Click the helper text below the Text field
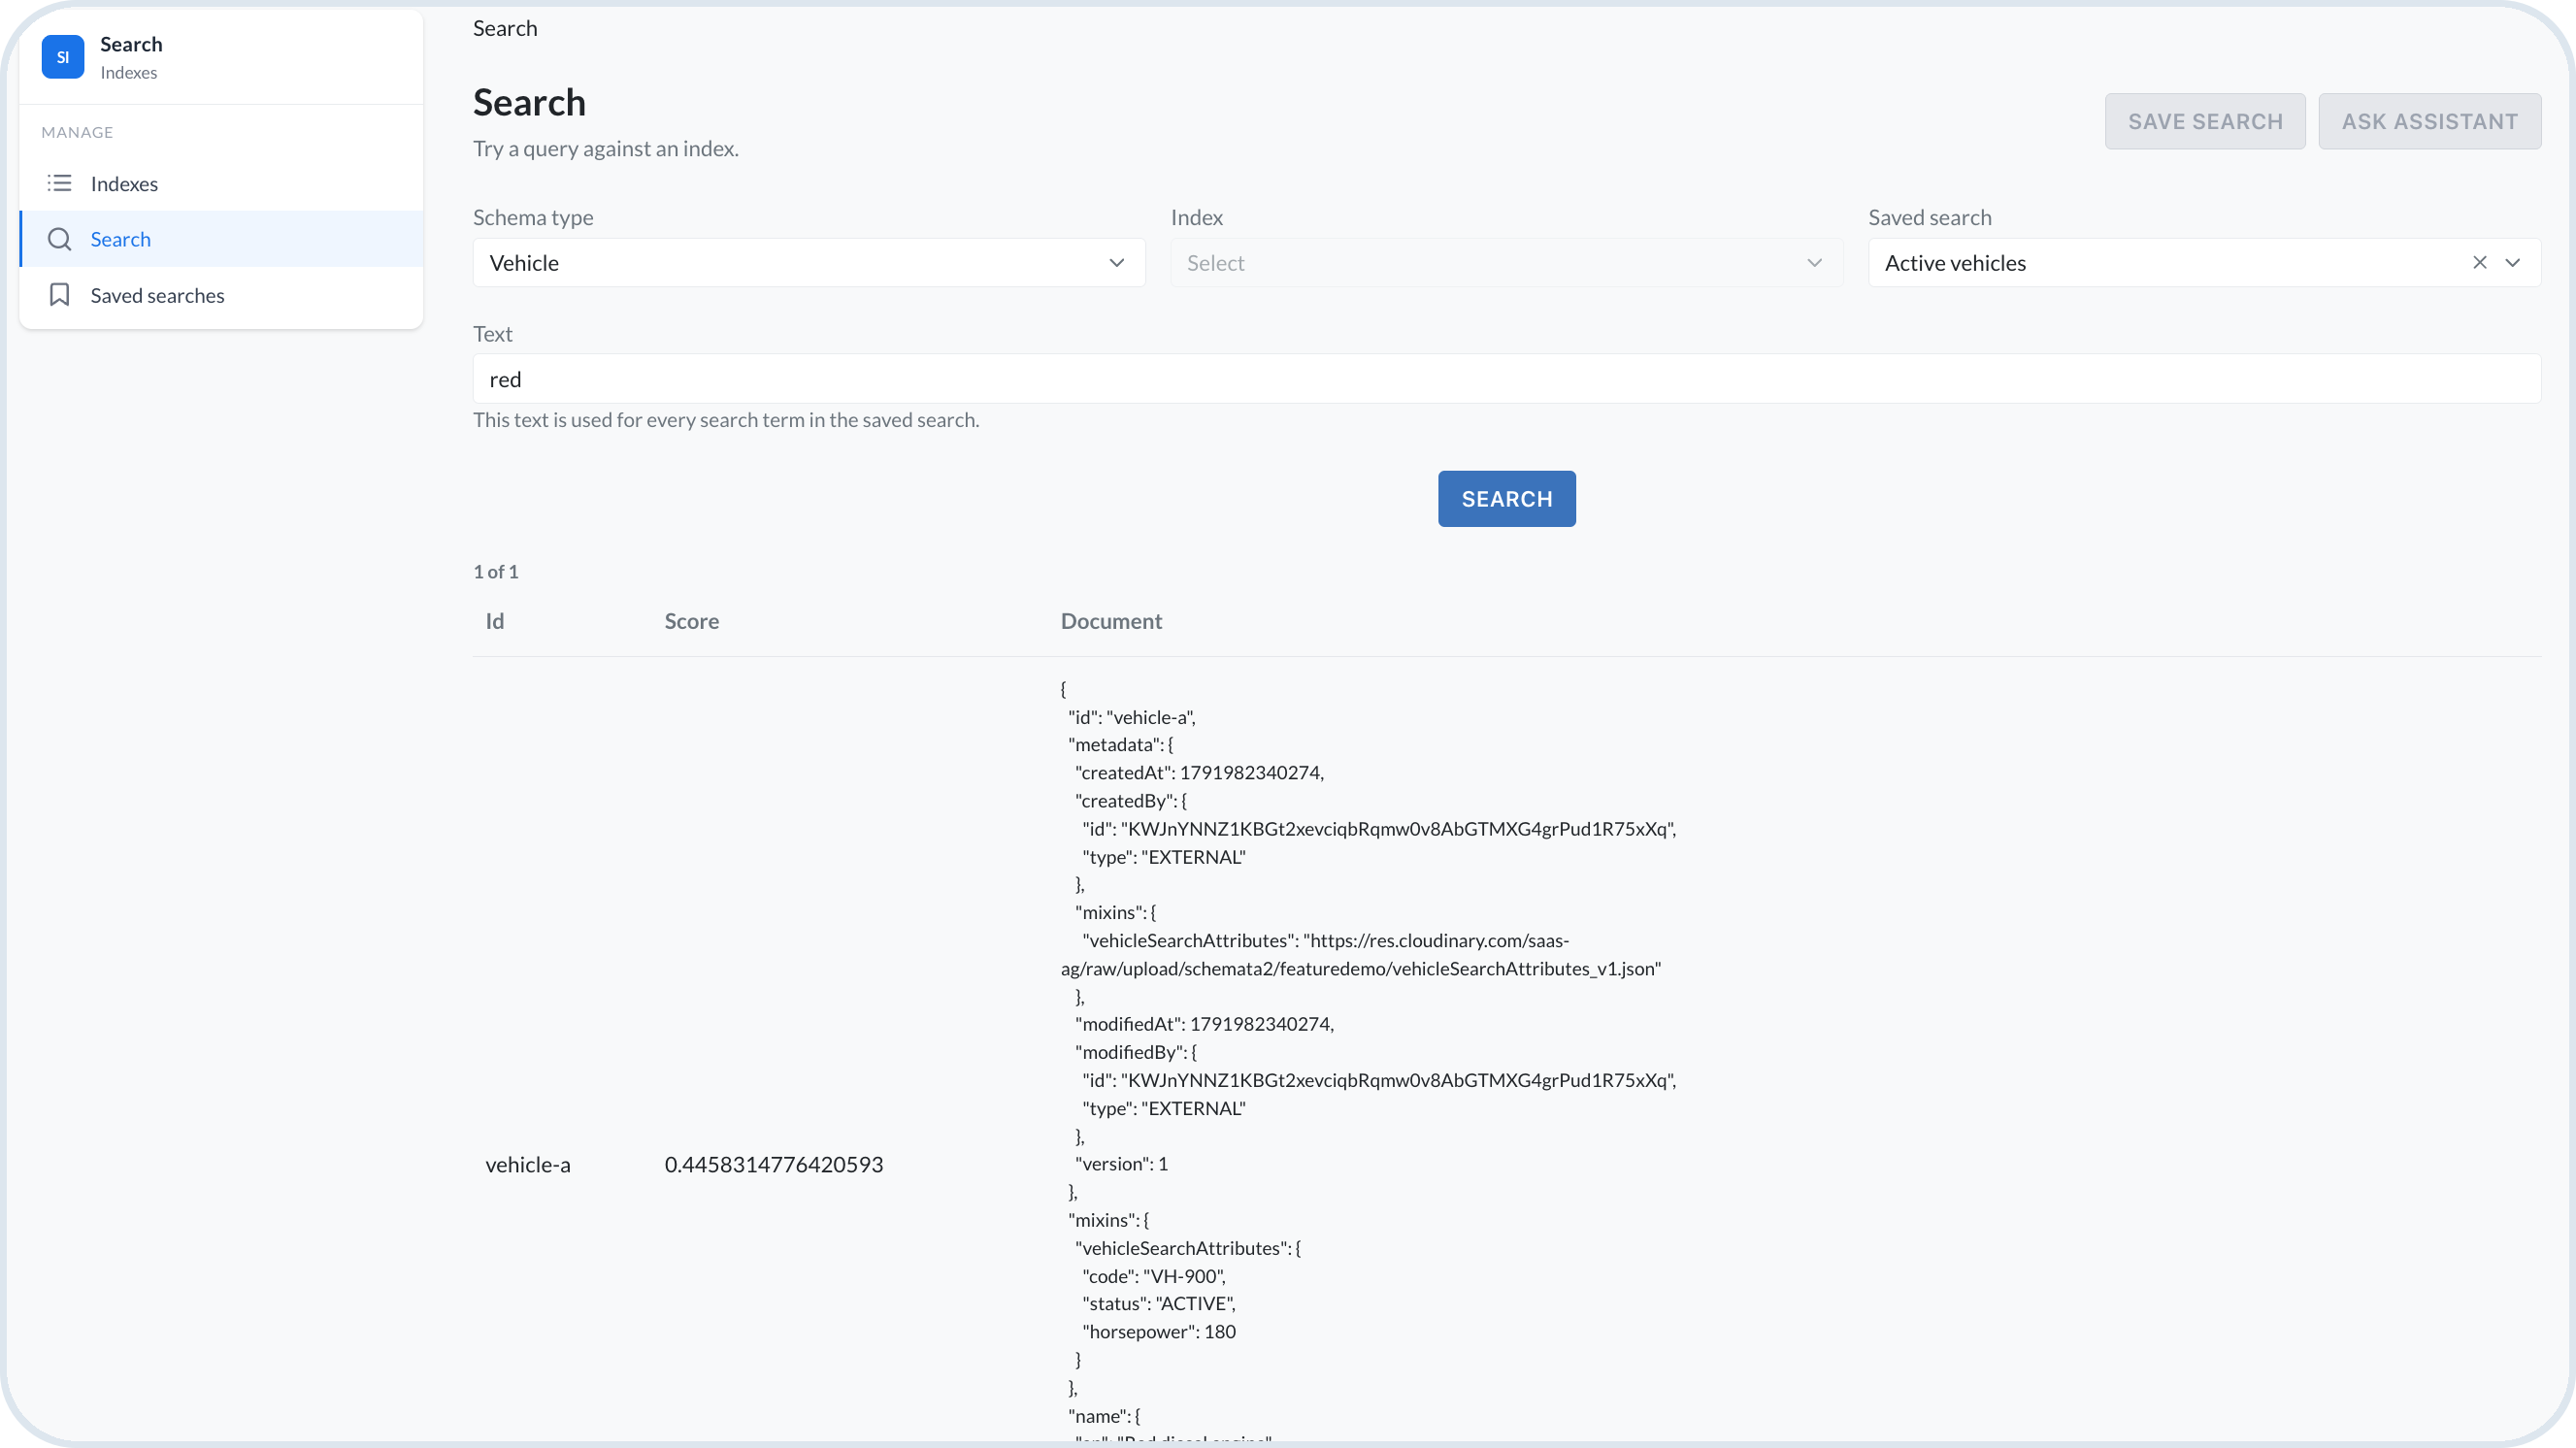Viewport: 2576px width, 1448px height. (726, 420)
